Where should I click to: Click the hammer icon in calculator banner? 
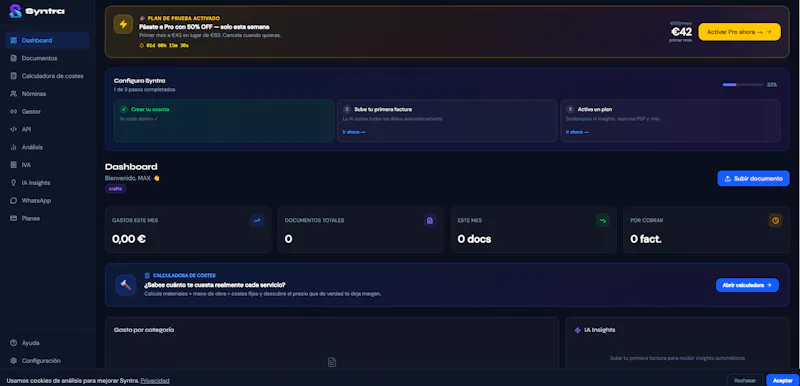click(126, 285)
